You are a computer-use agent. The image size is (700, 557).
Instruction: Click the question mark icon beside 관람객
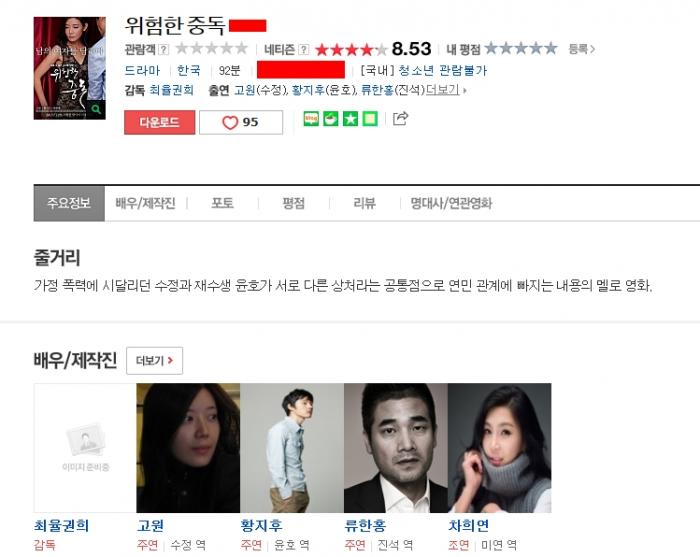pos(164,49)
